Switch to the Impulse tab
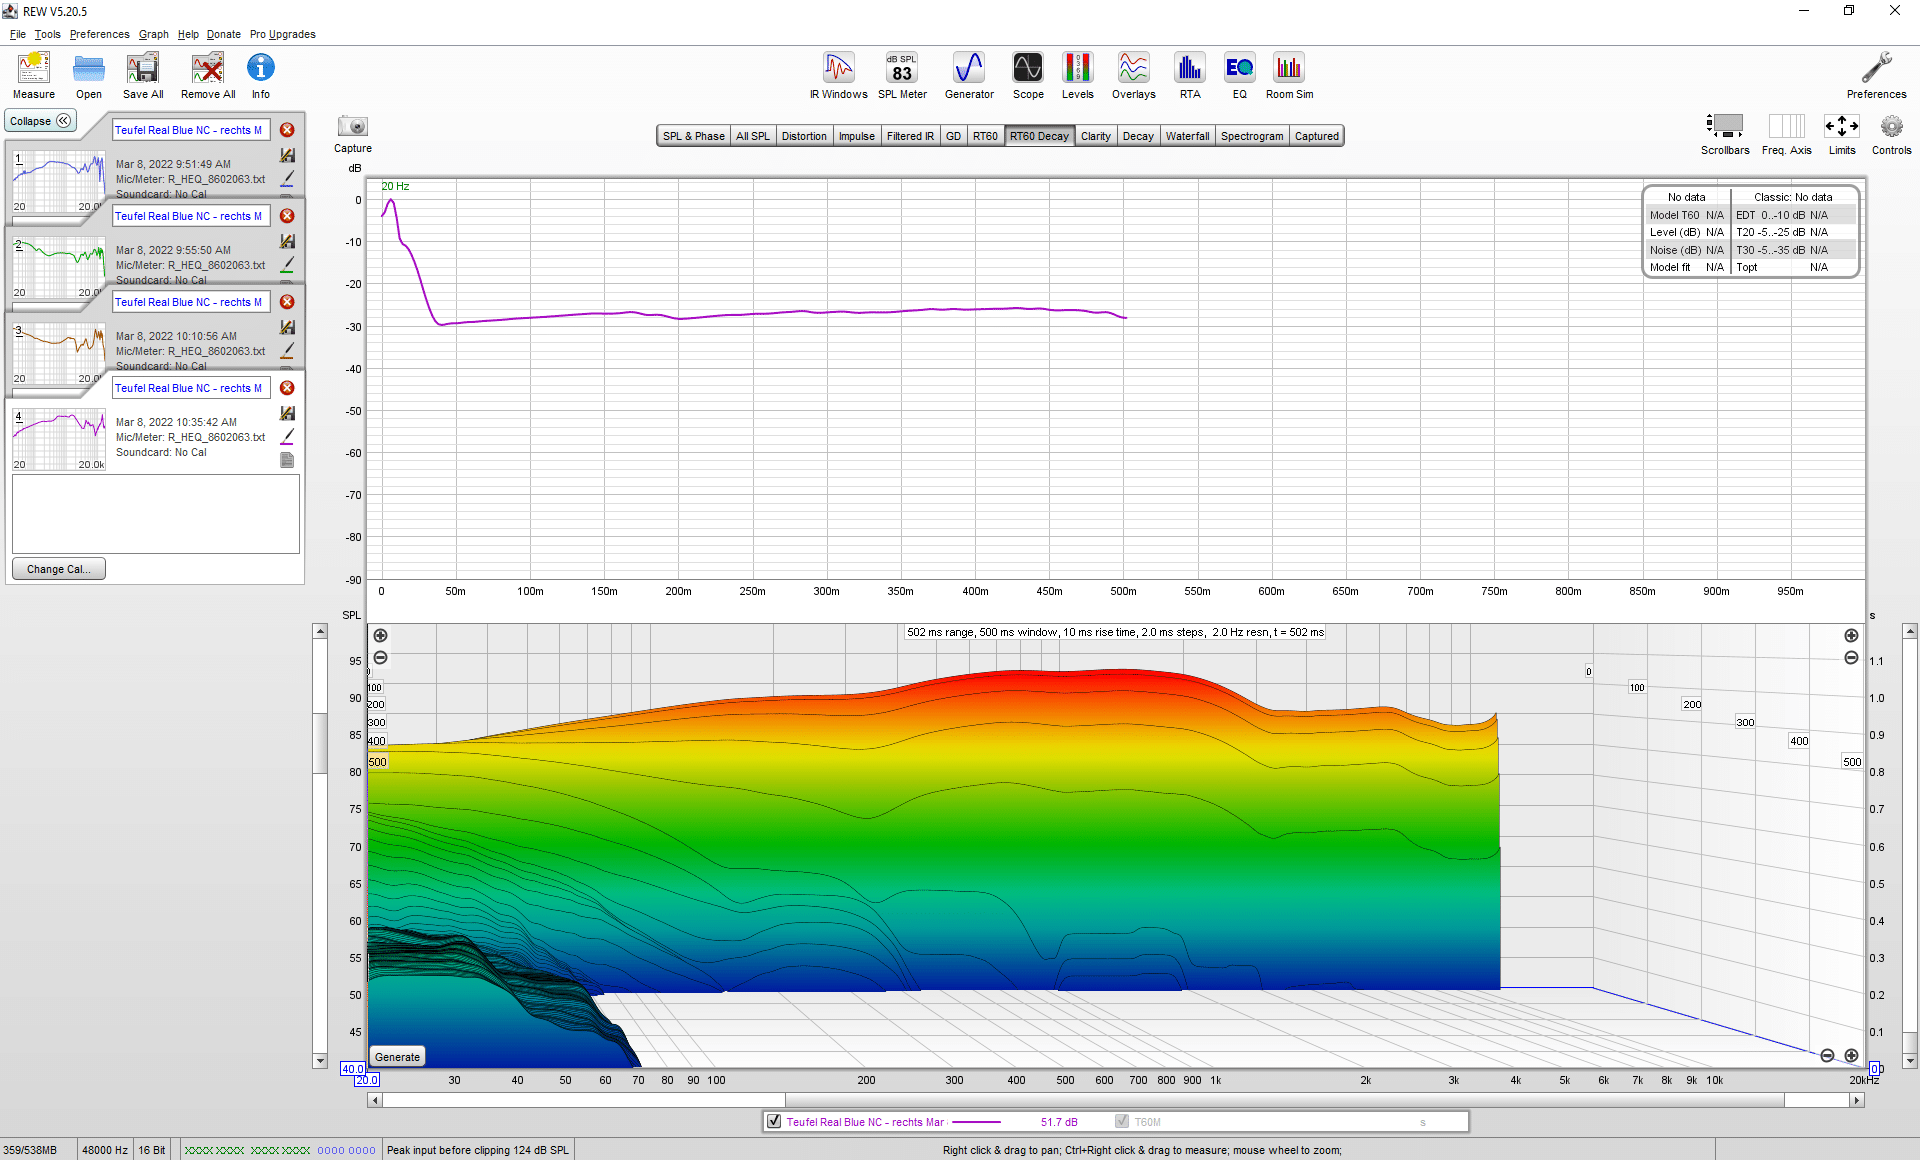 pos(856,136)
